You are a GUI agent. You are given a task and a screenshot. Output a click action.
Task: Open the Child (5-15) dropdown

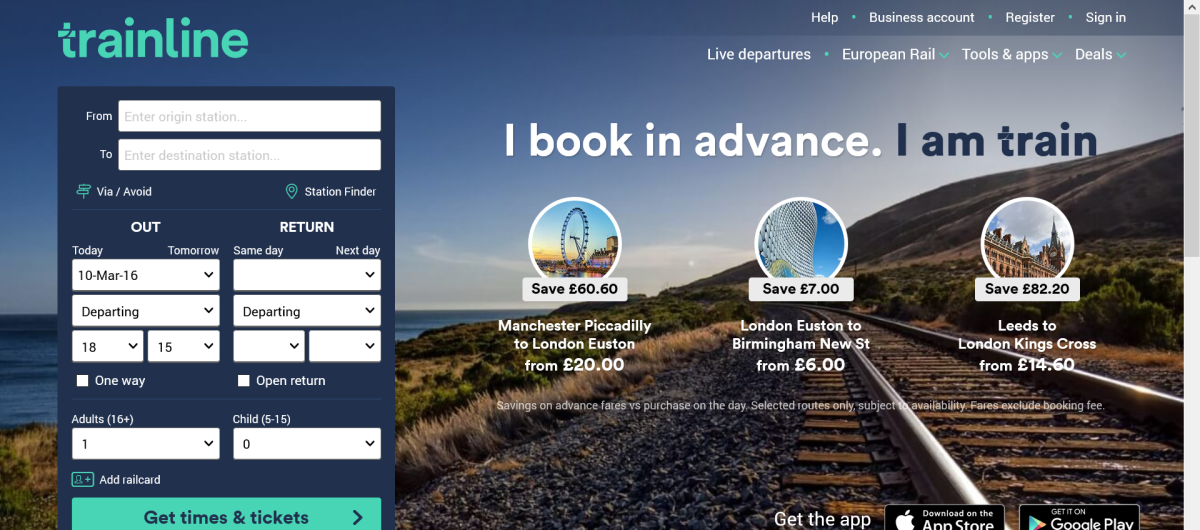click(306, 444)
